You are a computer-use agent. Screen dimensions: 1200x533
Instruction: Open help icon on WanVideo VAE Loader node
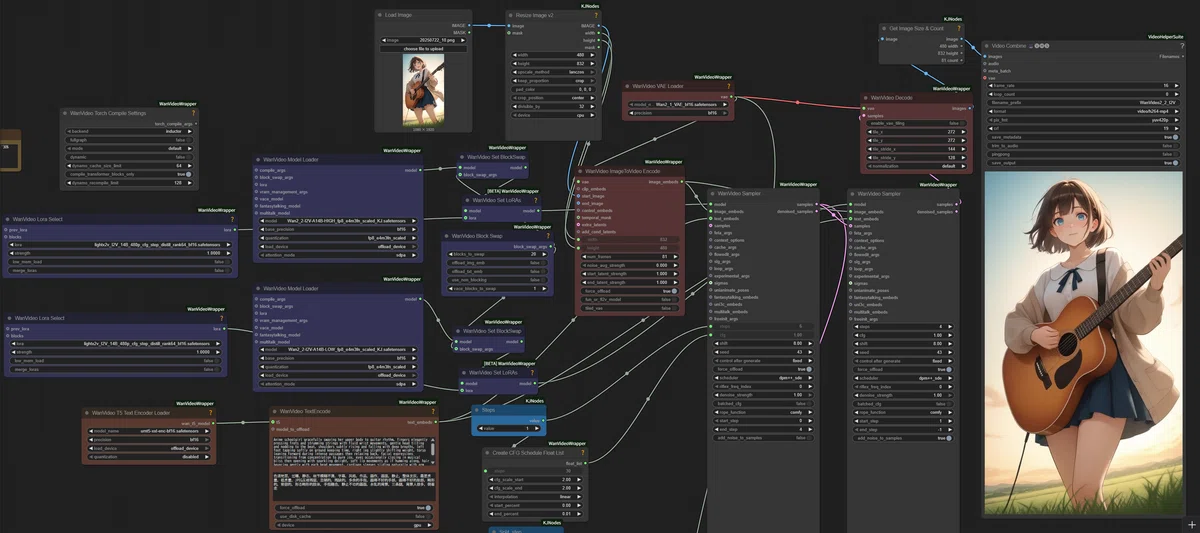(729, 87)
